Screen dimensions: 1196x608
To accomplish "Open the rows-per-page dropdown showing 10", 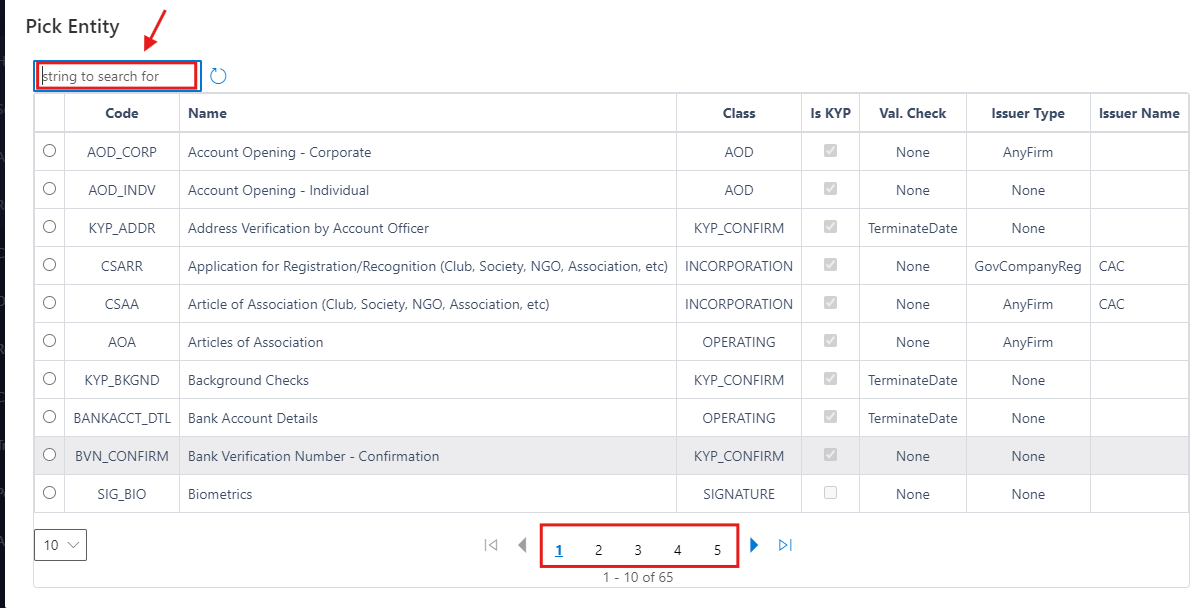I will point(60,544).
